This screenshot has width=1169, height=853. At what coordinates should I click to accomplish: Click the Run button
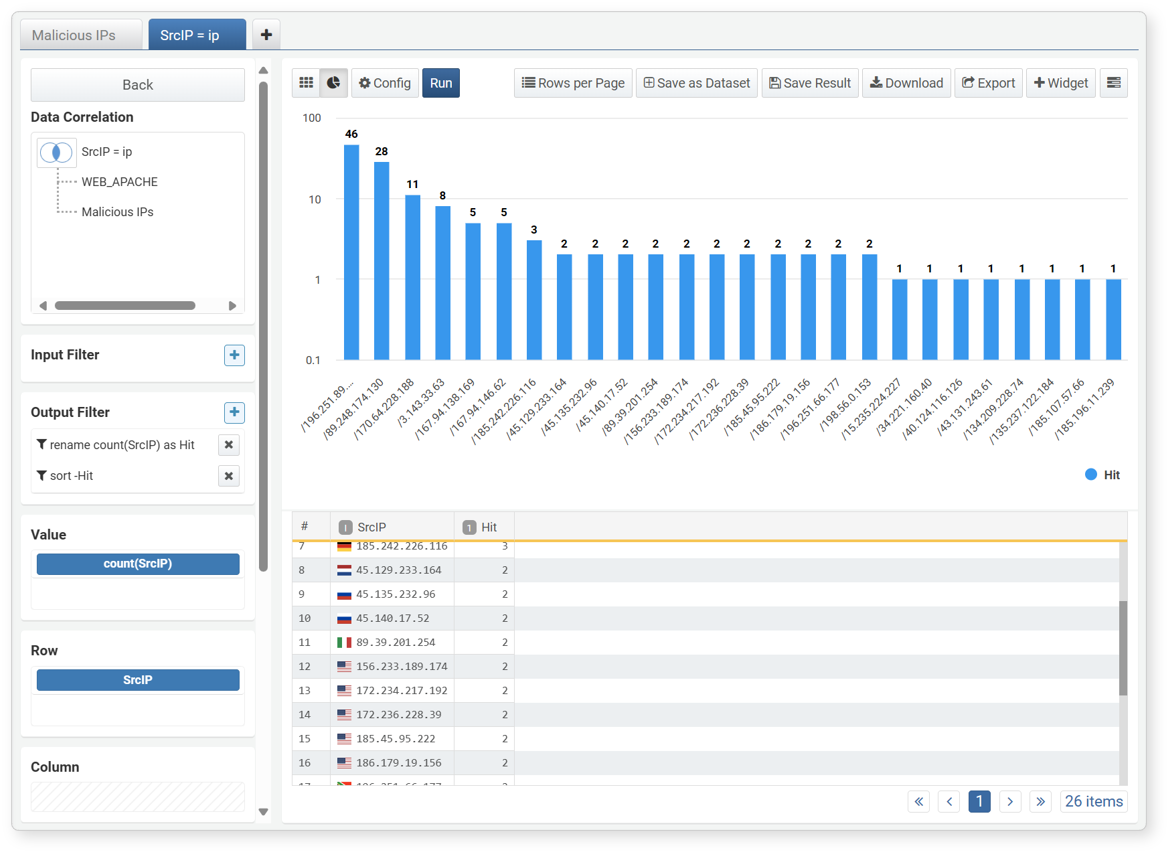tap(441, 83)
